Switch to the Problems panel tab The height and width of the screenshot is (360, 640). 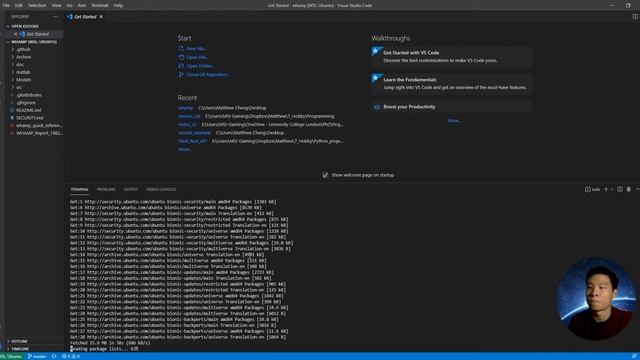click(x=106, y=189)
